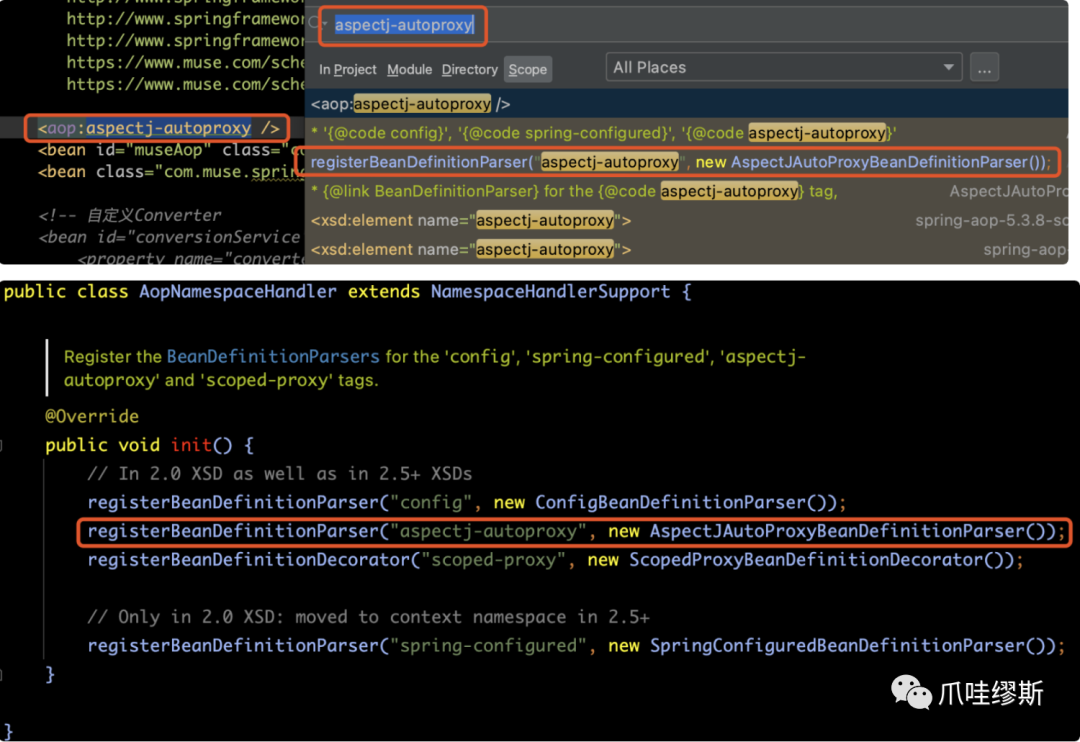This screenshot has height=742, width=1080.
Task: Click the bean id="museAop" line
Action: (x=171, y=150)
